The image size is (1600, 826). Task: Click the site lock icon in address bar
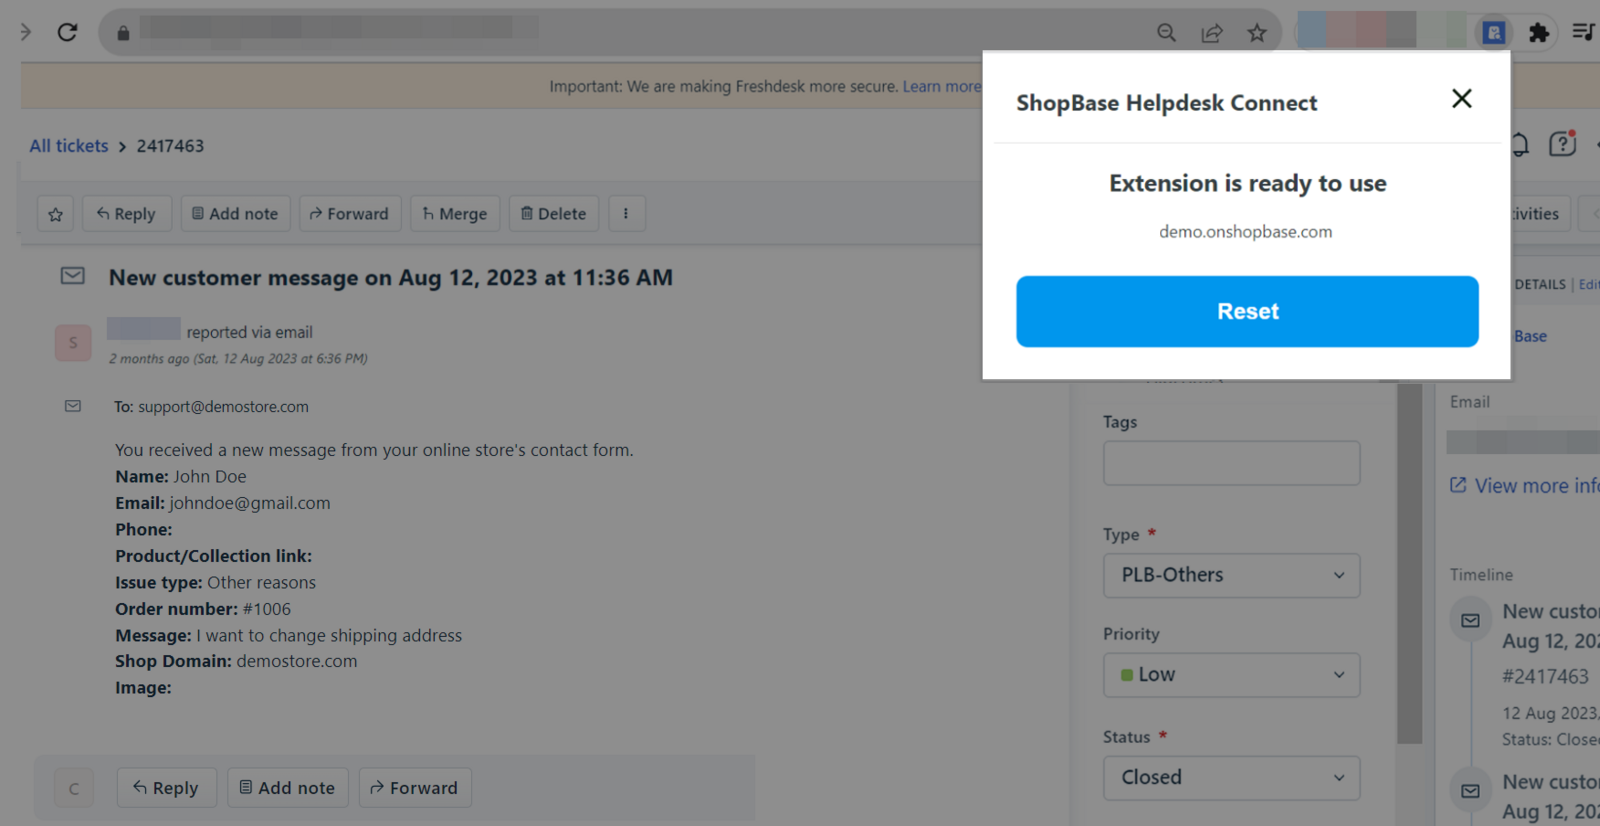coord(123,33)
